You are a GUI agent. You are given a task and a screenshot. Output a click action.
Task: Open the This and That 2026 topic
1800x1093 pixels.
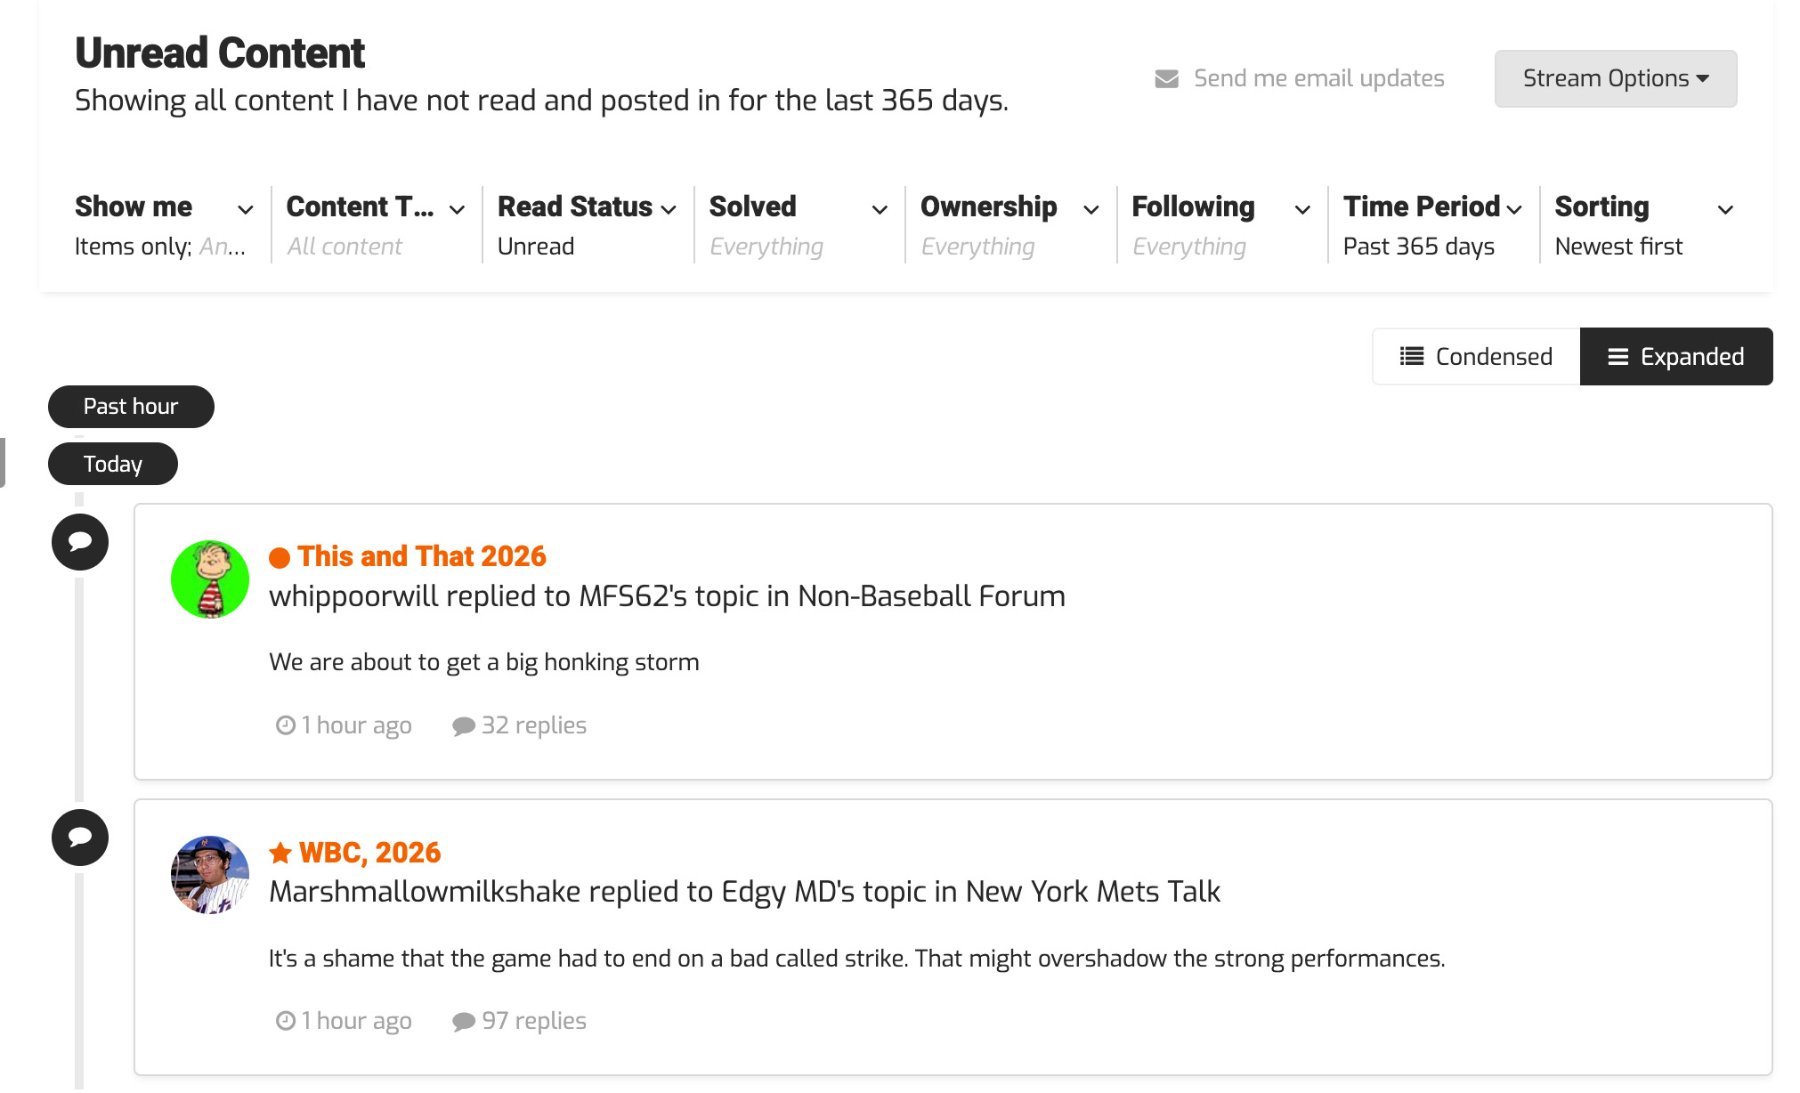click(421, 556)
